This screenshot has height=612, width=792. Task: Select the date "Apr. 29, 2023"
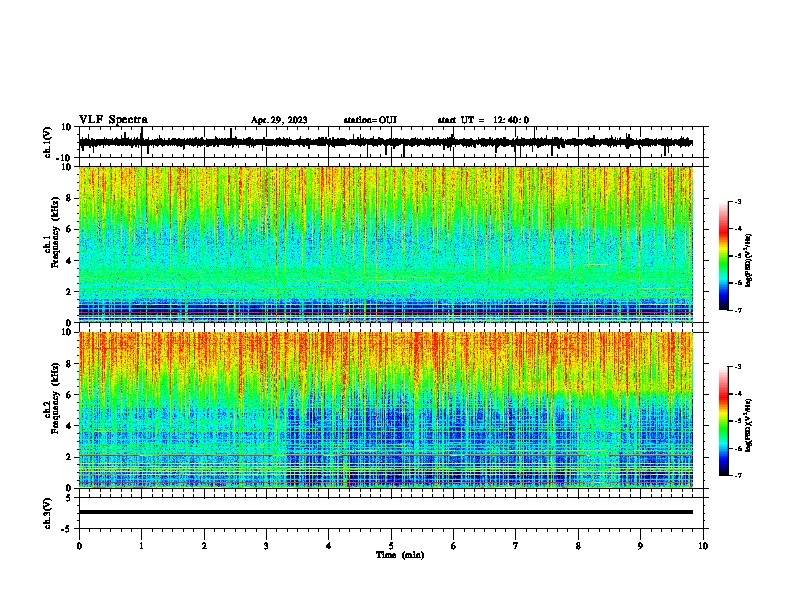point(279,120)
